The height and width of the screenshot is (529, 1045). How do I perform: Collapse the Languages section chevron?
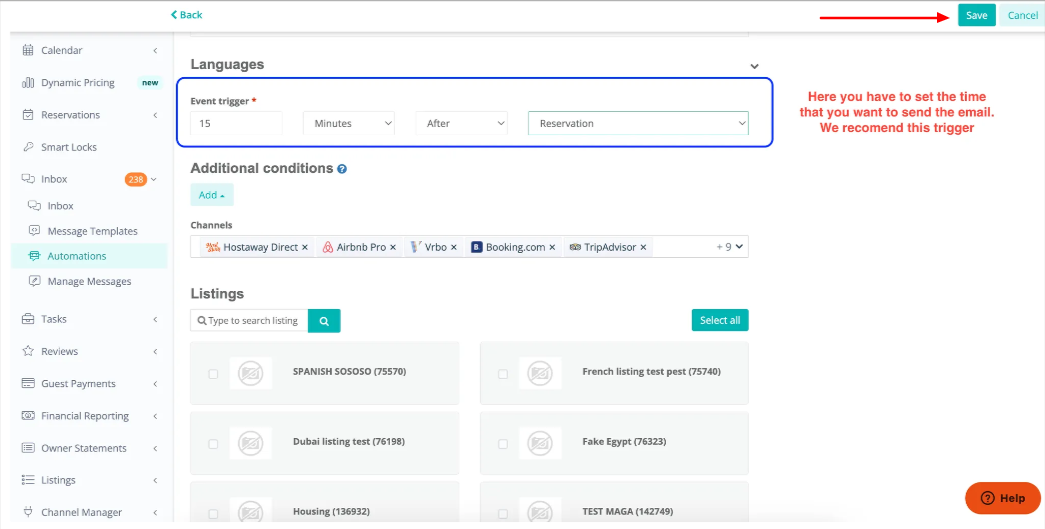coord(754,66)
